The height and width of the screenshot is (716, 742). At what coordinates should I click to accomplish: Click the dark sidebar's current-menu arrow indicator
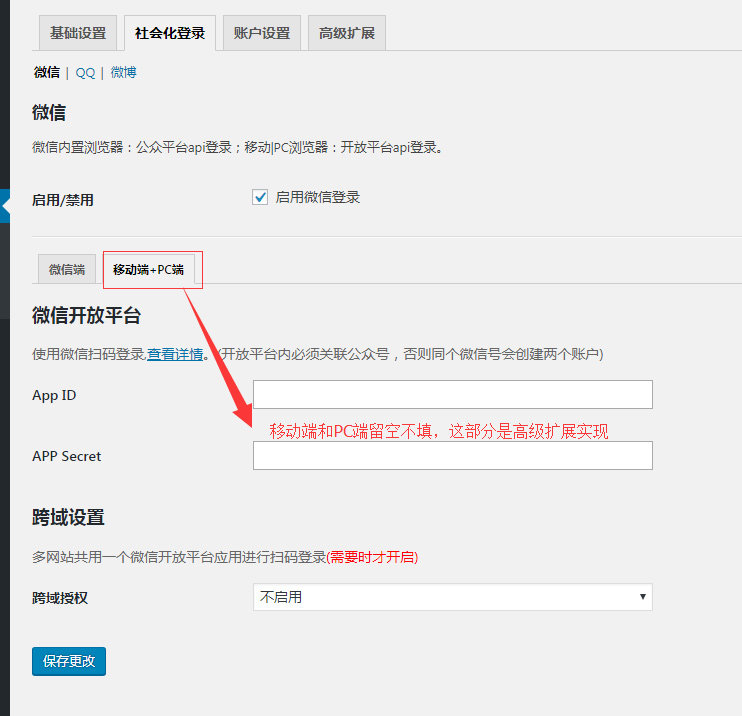5,206
